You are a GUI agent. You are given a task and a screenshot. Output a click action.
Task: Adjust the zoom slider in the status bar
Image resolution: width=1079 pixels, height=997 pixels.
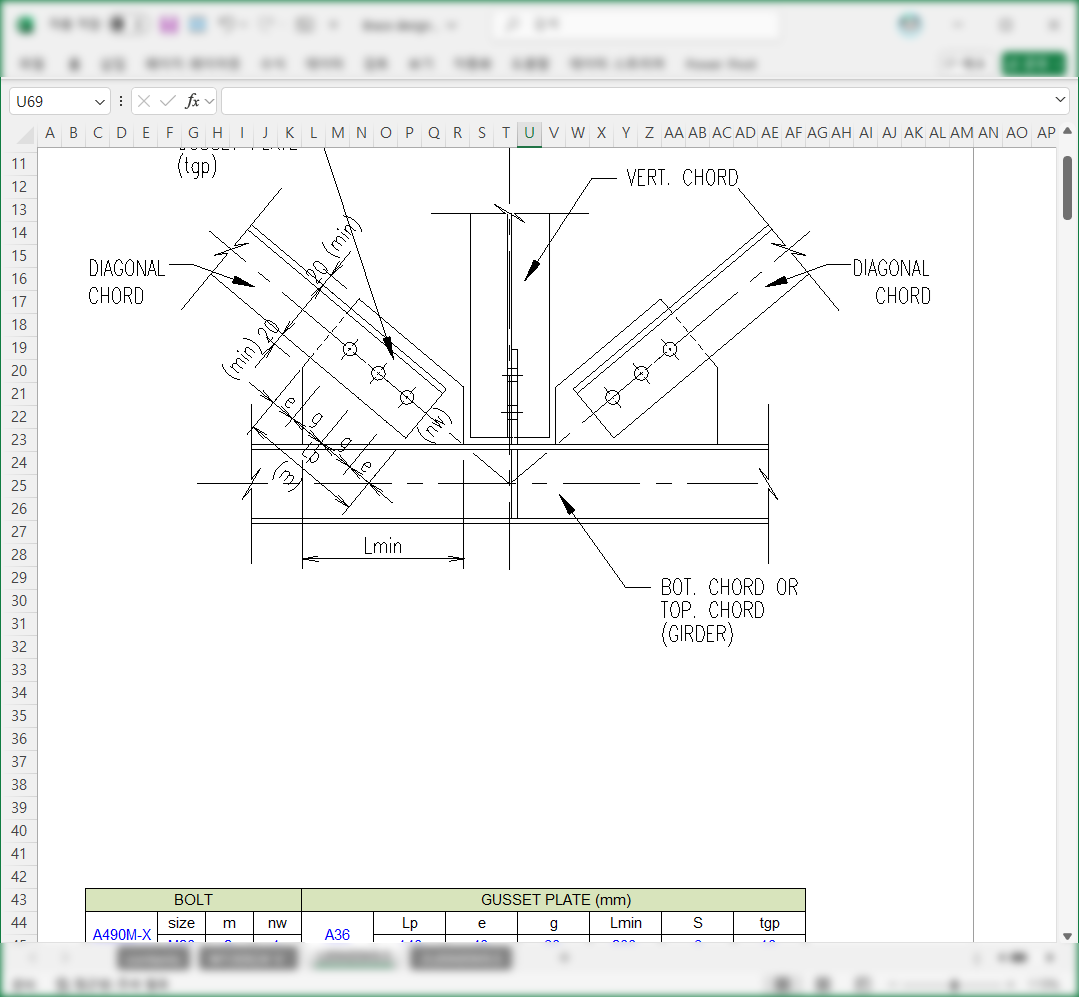click(x=954, y=981)
